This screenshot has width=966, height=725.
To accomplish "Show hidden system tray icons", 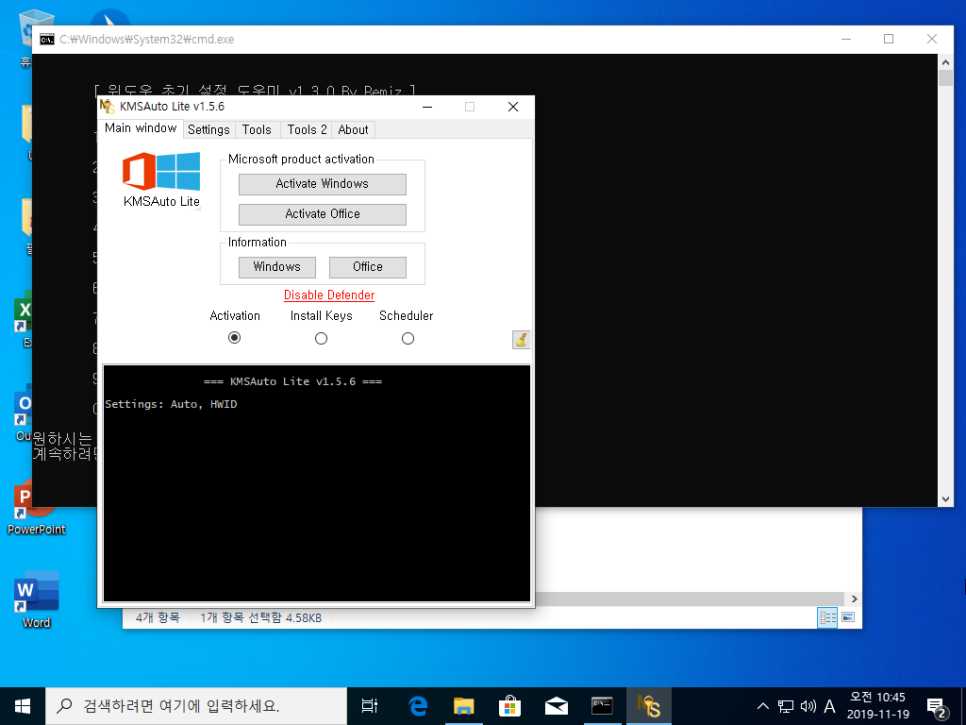I will [x=763, y=707].
